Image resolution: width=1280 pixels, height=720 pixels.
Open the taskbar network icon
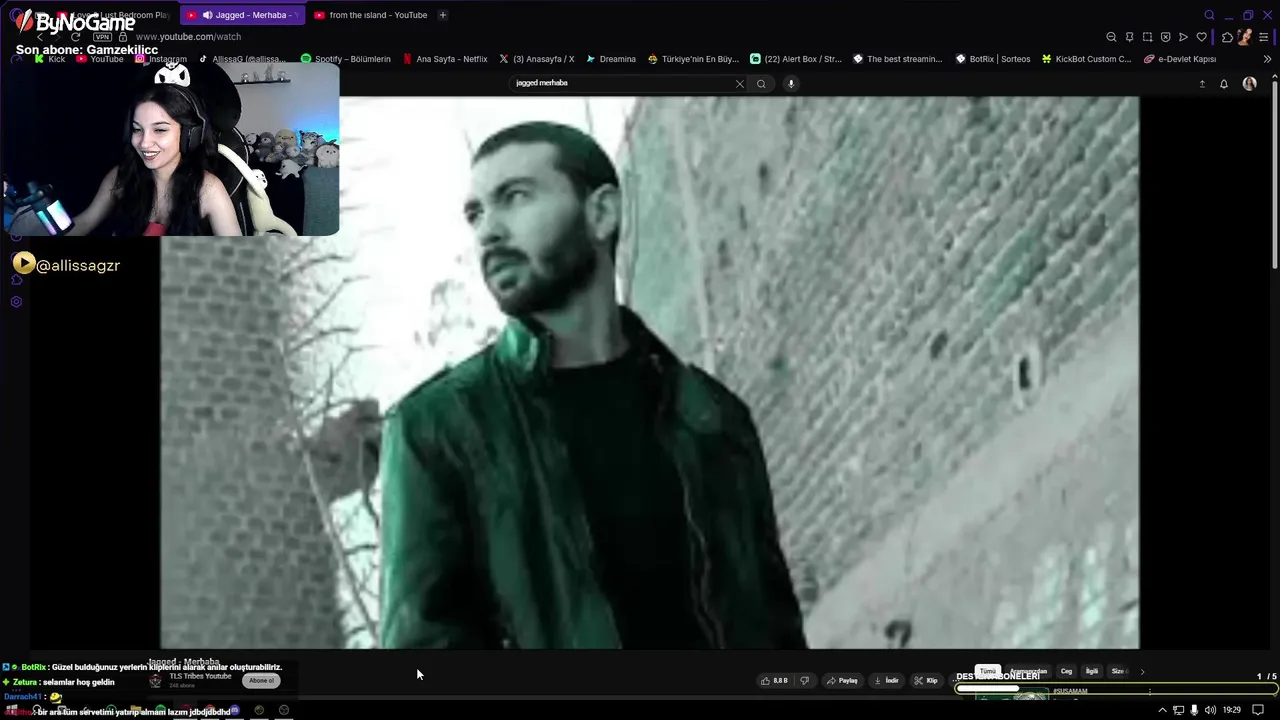pyautogui.click(x=1178, y=710)
